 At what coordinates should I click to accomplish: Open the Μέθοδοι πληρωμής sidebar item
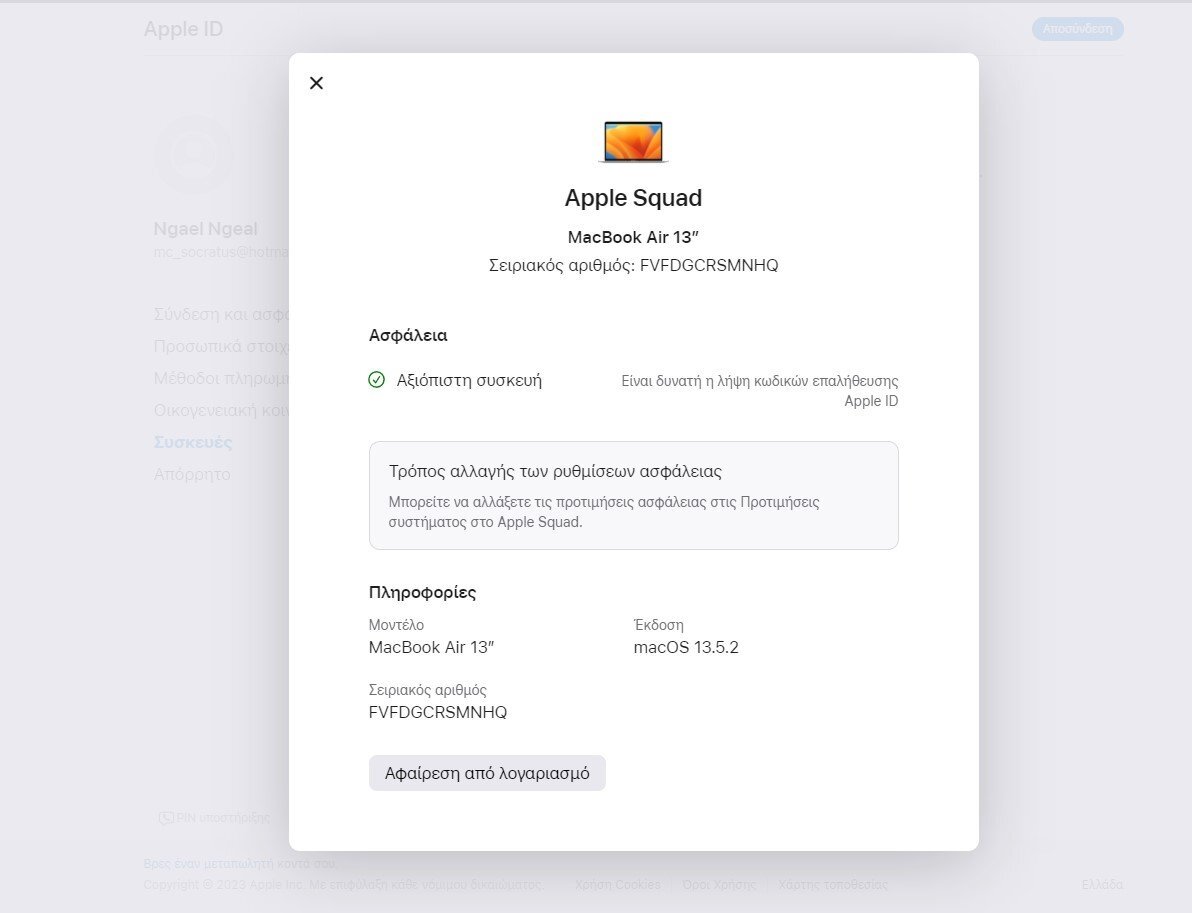(x=221, y=379)
